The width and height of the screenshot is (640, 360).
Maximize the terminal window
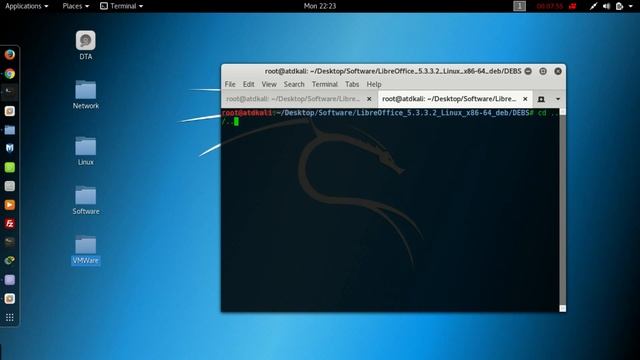[x=543, y=71]
